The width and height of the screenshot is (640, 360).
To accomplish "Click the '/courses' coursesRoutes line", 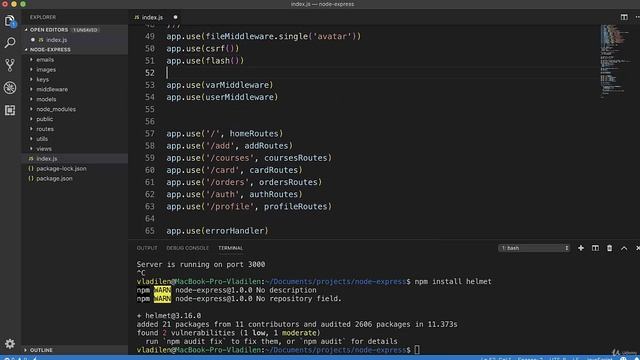I will [249, 158].
